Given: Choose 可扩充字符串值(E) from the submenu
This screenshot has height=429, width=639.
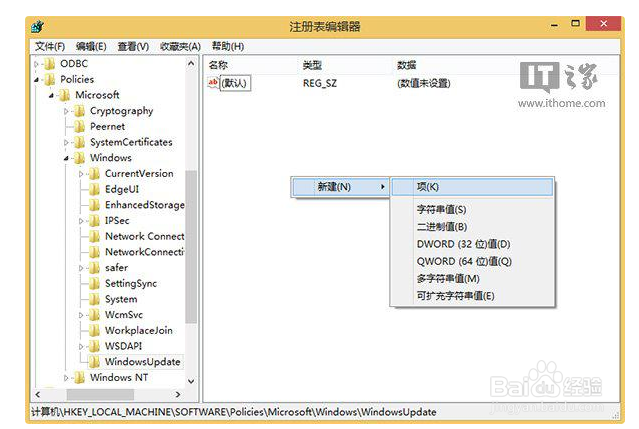Looking at the screenshot, I should tap(455, 296).
